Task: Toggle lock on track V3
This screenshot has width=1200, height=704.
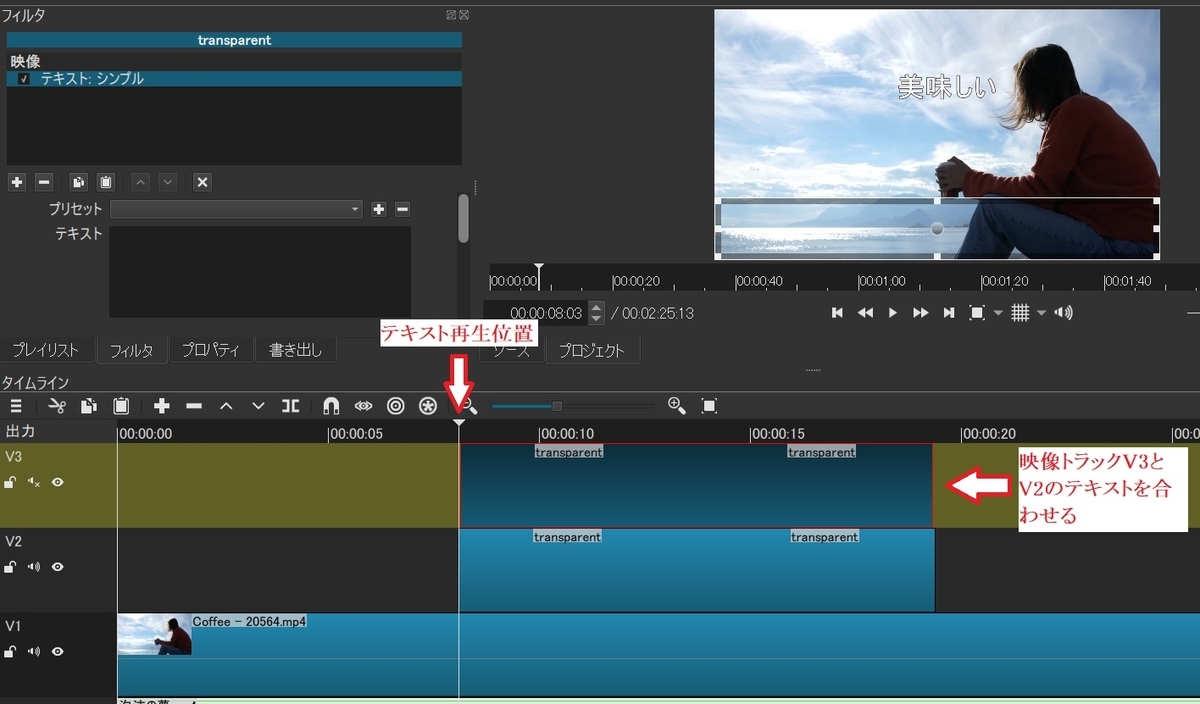Action: pyautogui.click(x=11, y=482)
